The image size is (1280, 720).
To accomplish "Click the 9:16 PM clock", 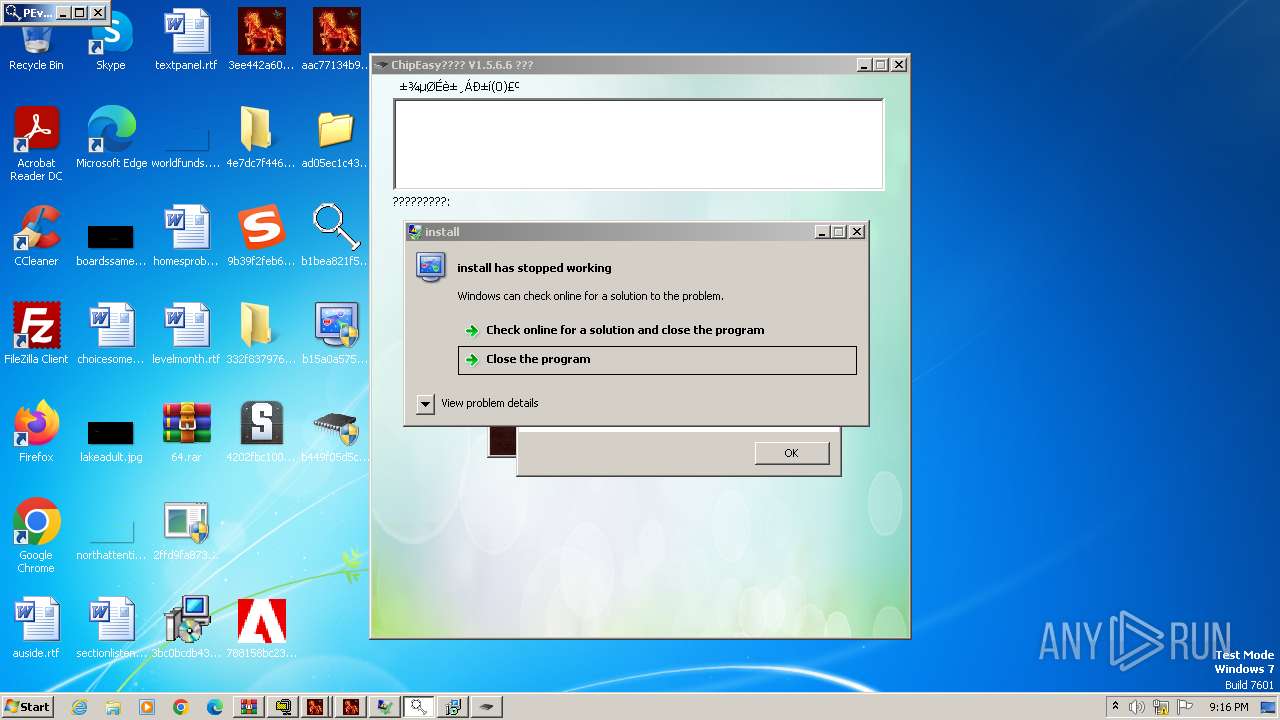I will coord(1228,707).
